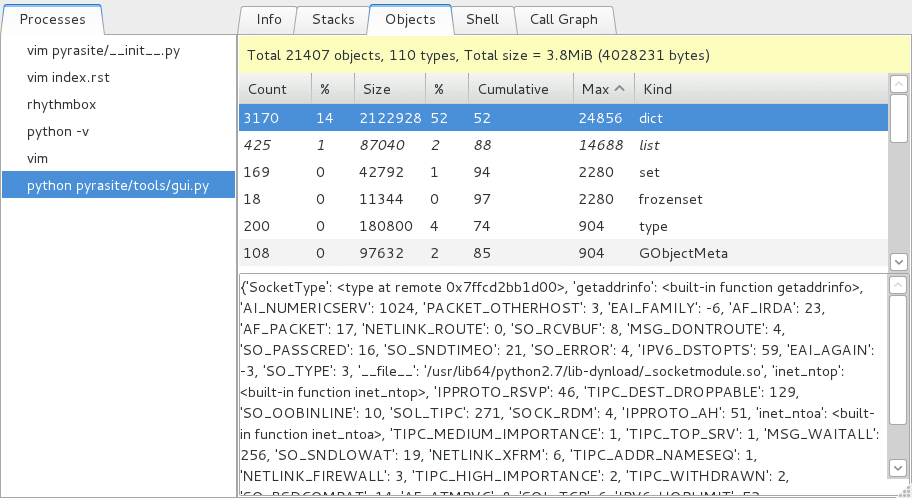This screenshot has height=498, width=912.
Task: Open the Stacks tab
Action: click(333, 19)
